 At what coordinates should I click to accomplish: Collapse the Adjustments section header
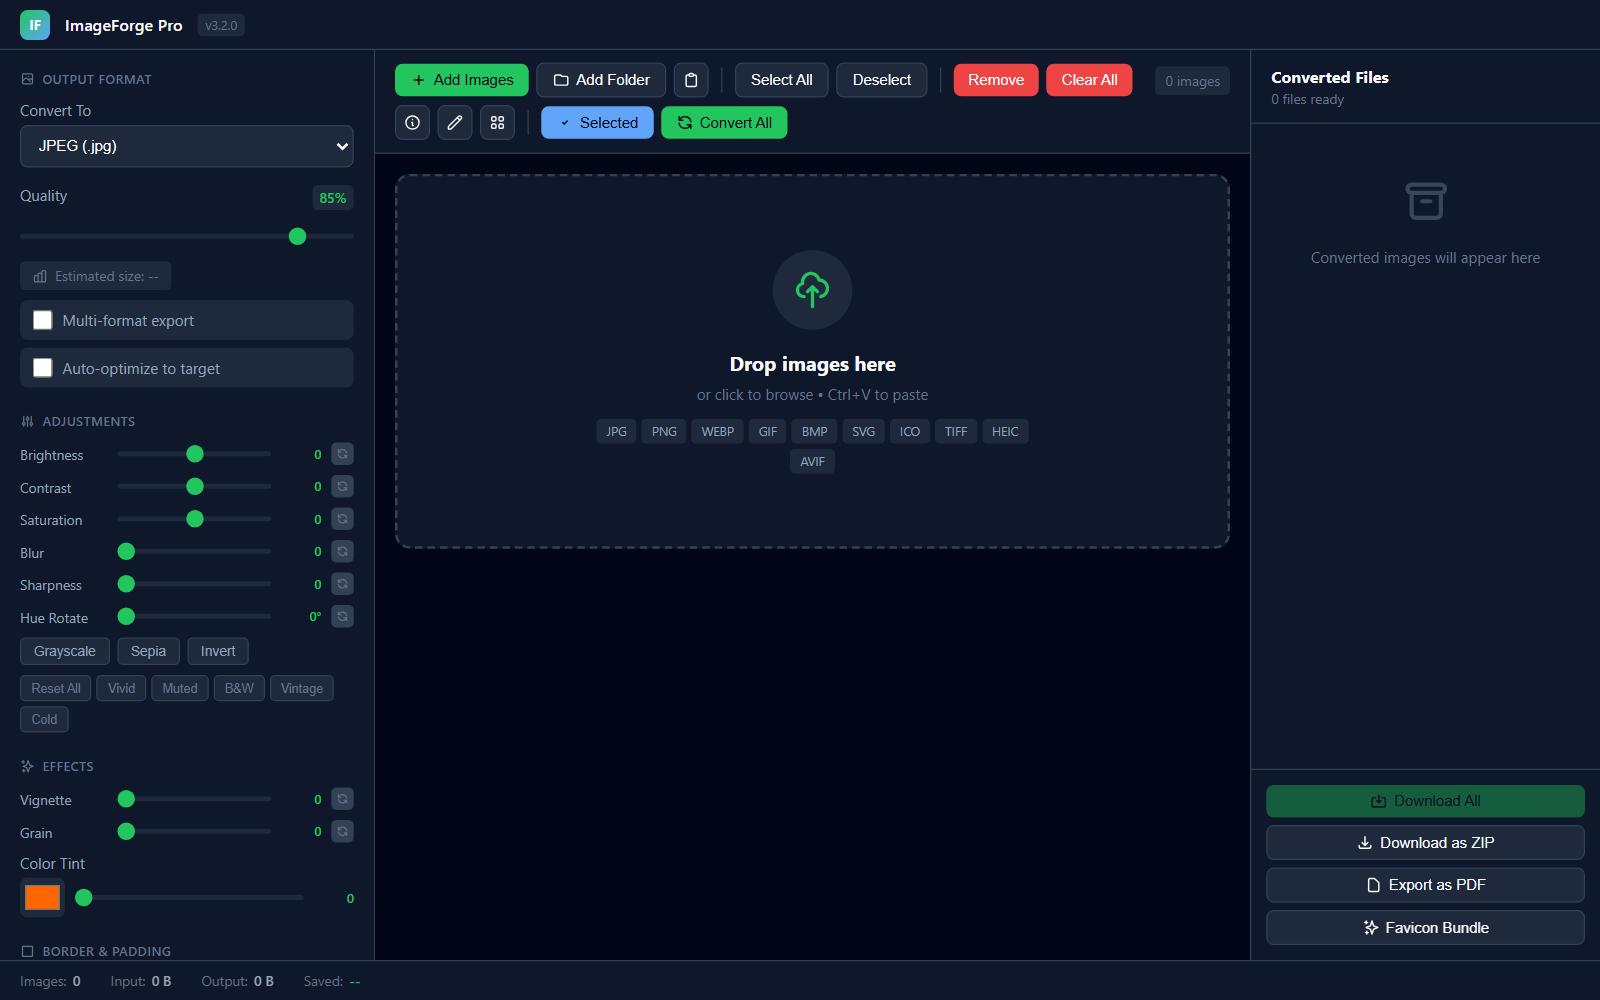point(88,421)
